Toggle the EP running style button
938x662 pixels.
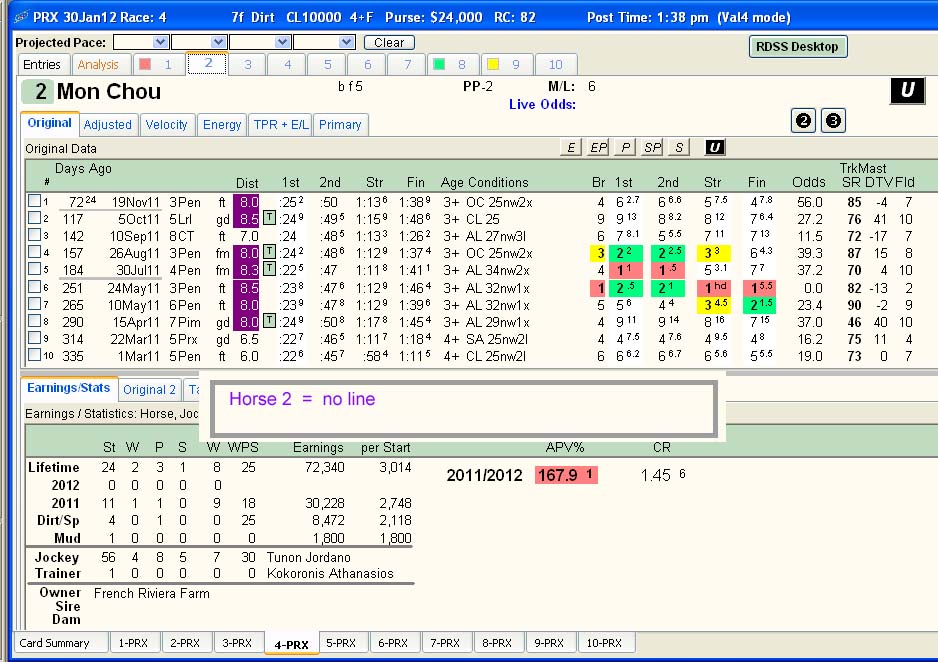[x=598, y=147]
